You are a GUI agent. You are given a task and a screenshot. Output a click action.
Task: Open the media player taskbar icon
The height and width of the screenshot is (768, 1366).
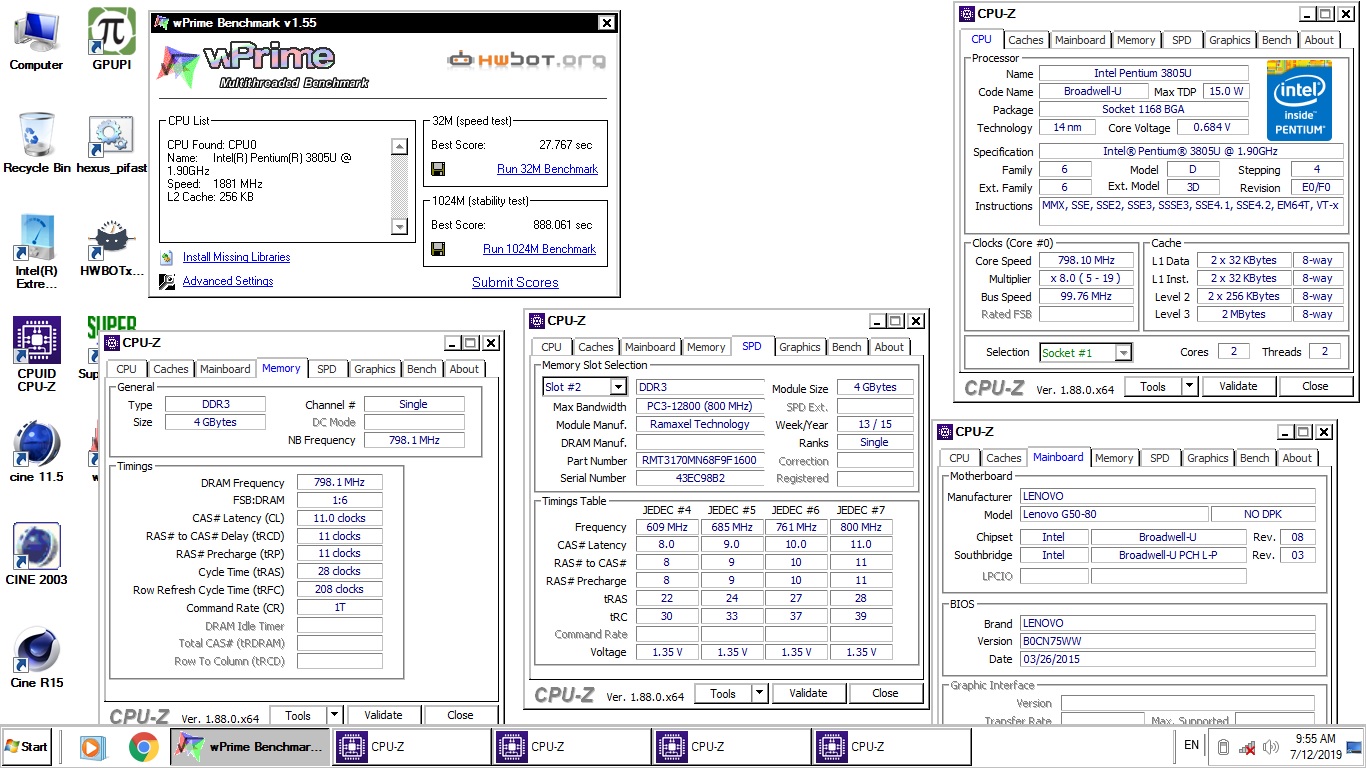tap(91, 747)
